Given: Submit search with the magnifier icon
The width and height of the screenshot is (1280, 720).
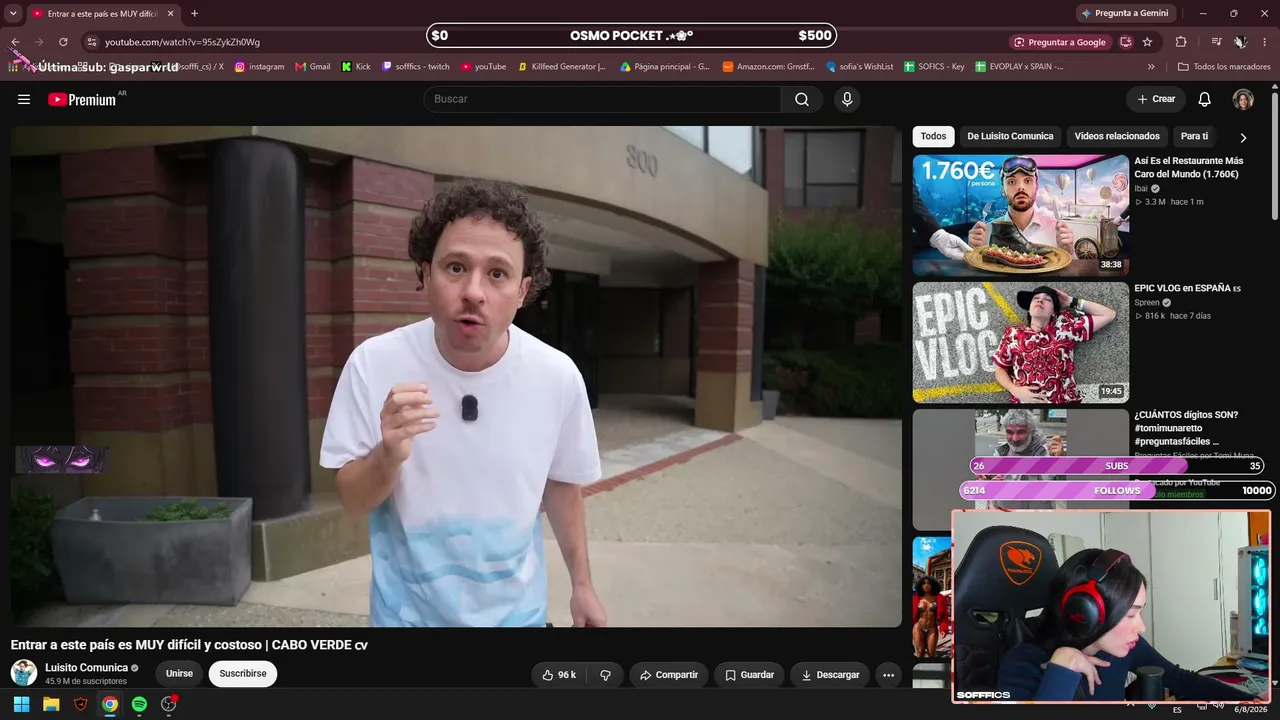Looking at the screenshot, I should point(802,99).
